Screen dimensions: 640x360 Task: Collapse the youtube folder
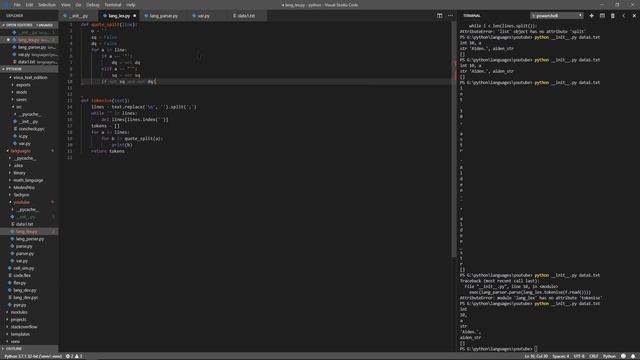coord(21,202)
